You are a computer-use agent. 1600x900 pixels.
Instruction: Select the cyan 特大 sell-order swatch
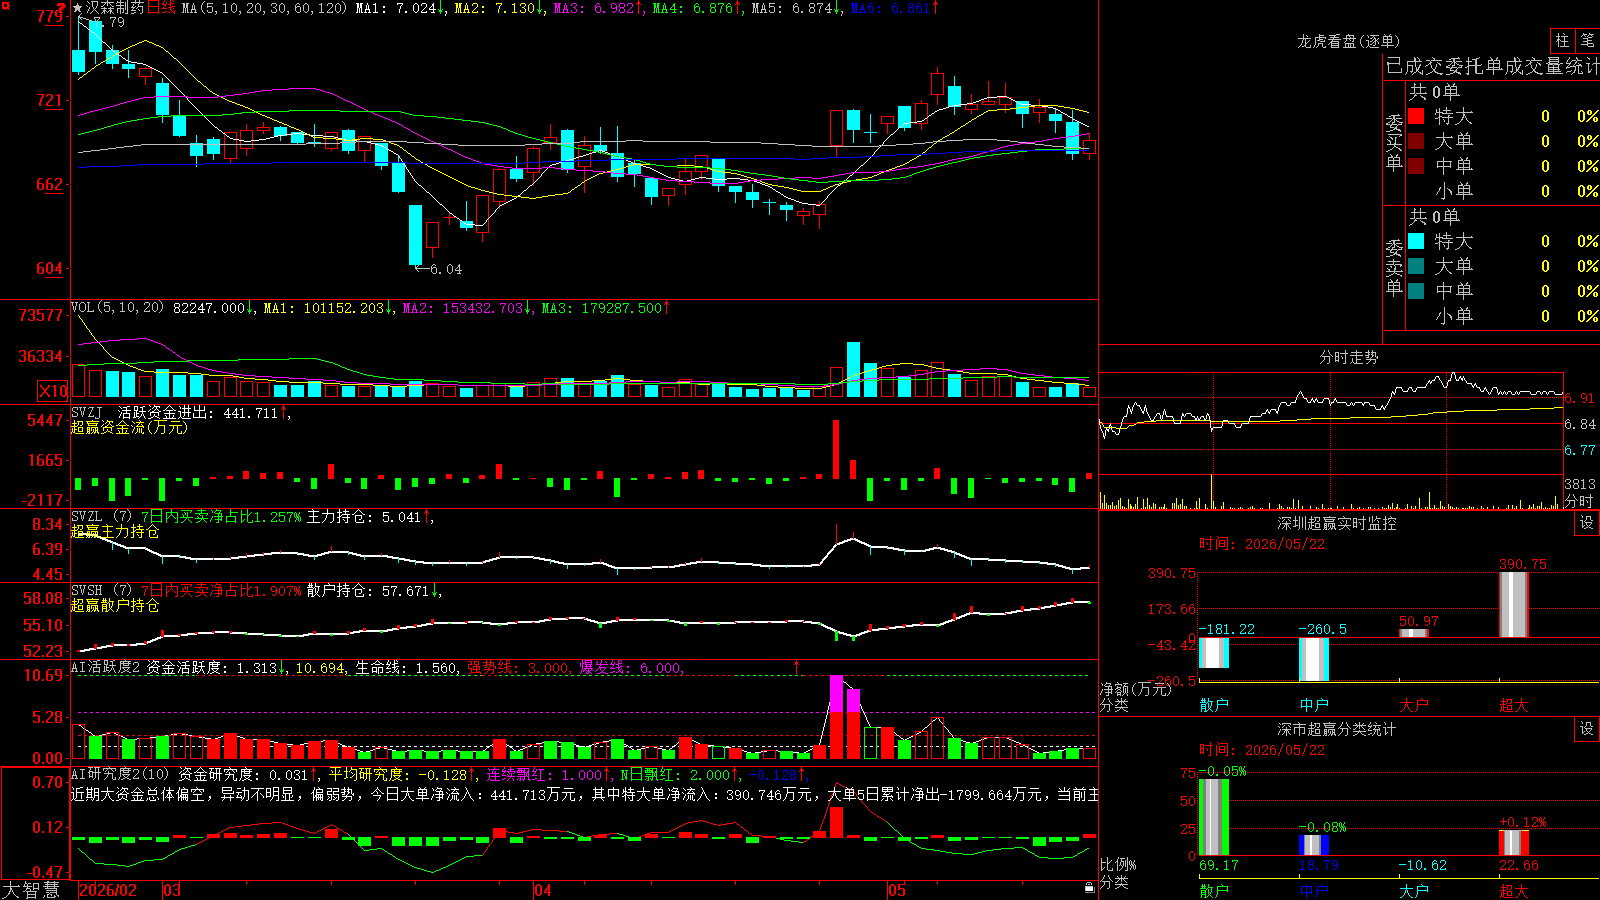click(1416, 241)
